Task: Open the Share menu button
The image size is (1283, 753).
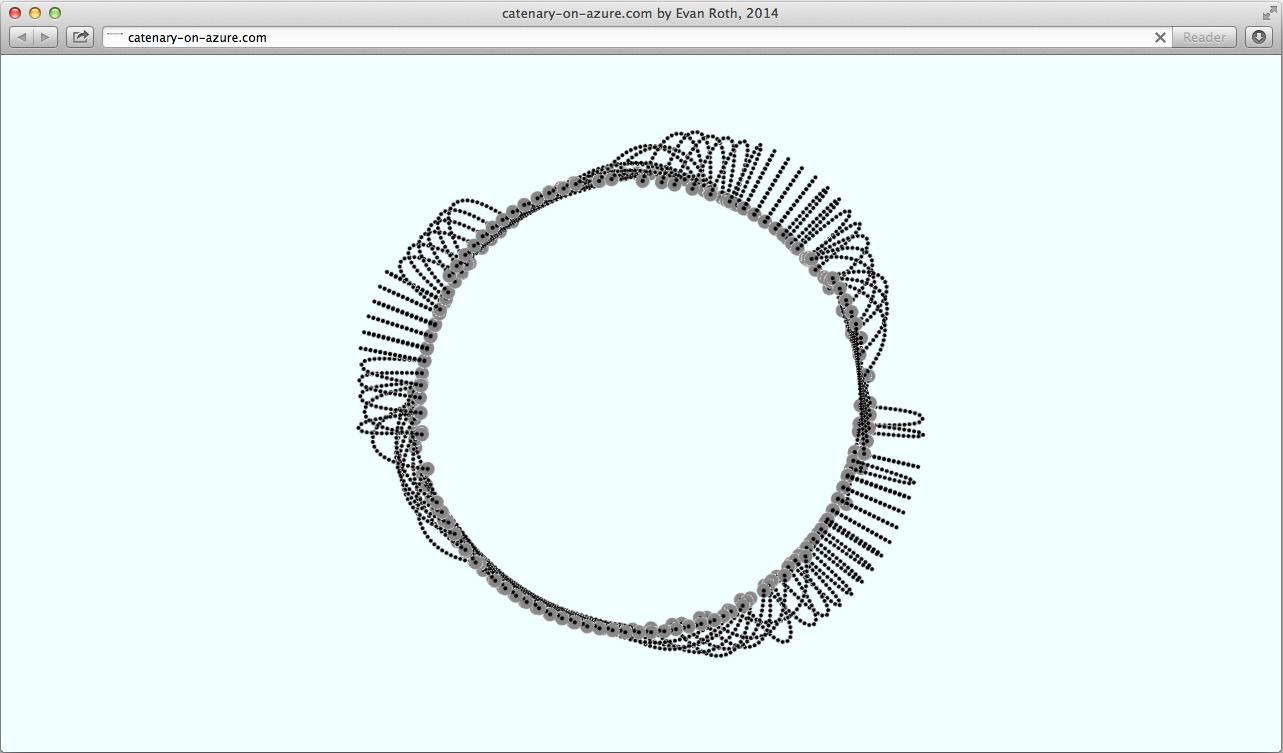Action: (80, 37)
